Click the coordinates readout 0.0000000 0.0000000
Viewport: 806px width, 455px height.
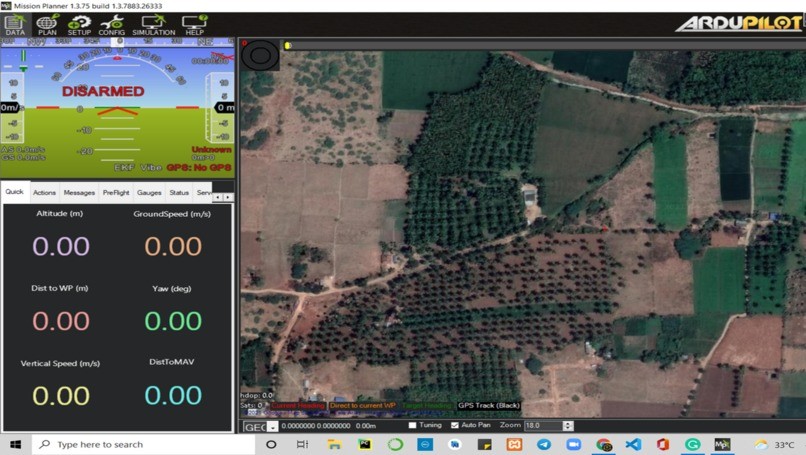pos(316,426)
